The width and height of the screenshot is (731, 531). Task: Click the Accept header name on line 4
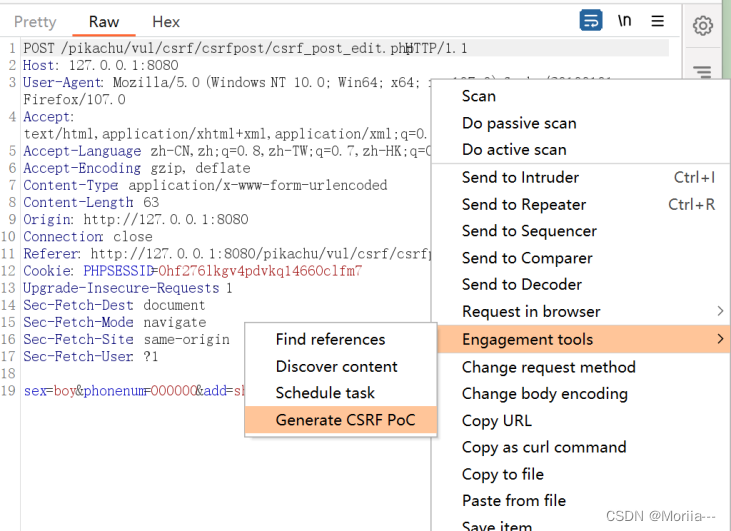48,117
